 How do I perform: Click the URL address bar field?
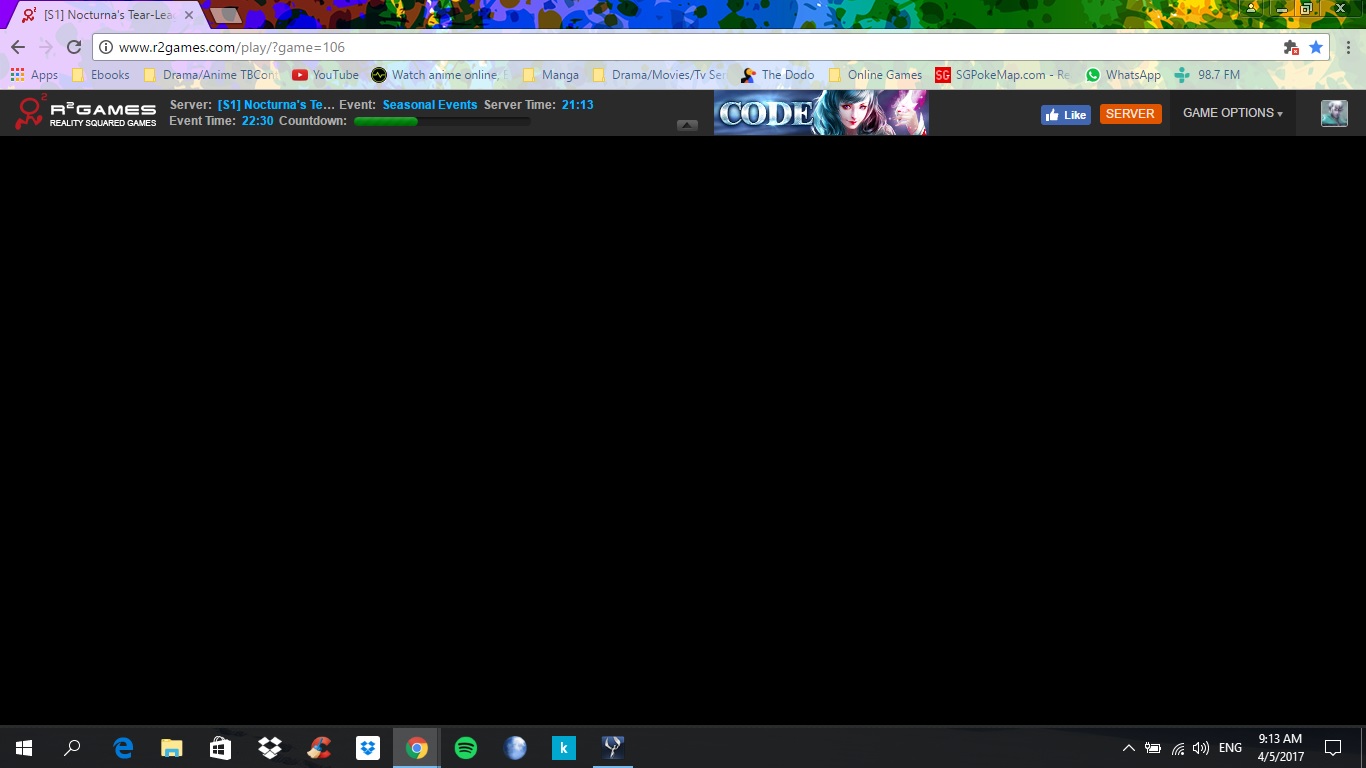(690, 47)
